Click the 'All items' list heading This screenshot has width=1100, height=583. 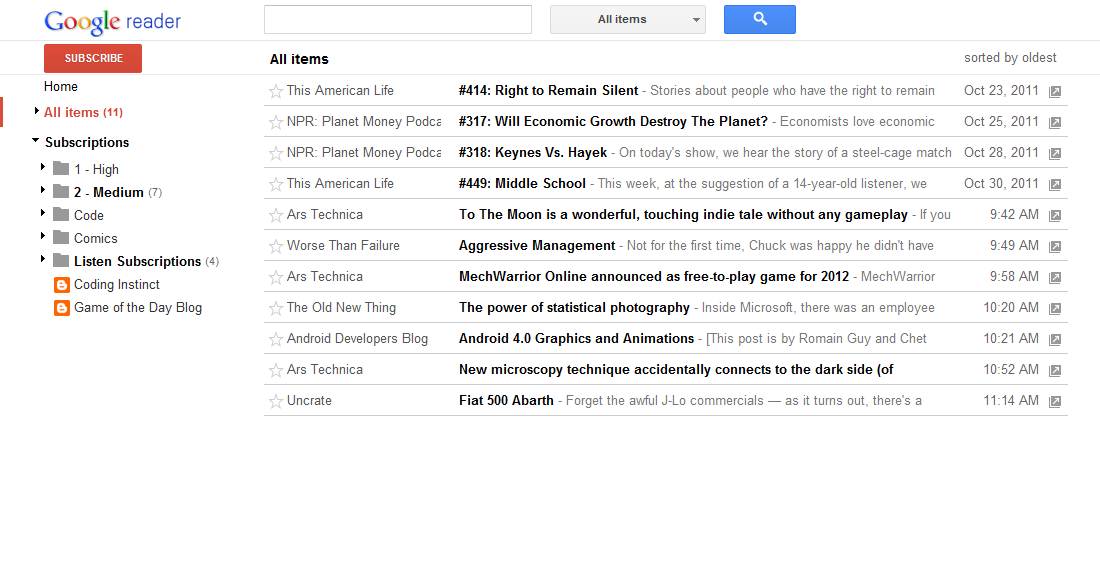299,60
